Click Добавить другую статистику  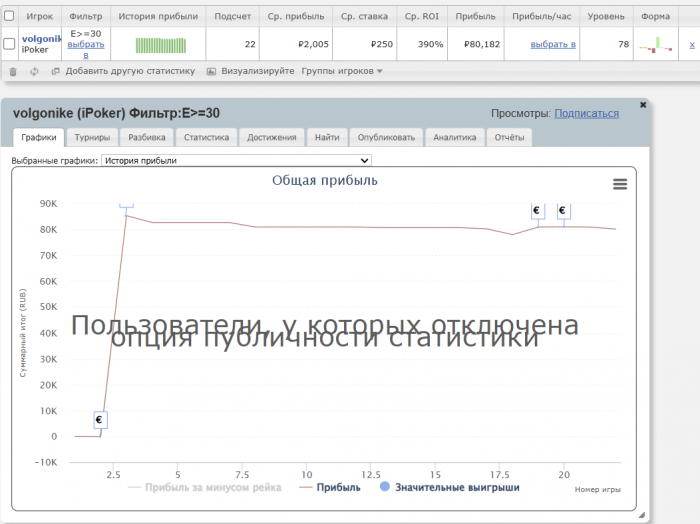[130, 71]
